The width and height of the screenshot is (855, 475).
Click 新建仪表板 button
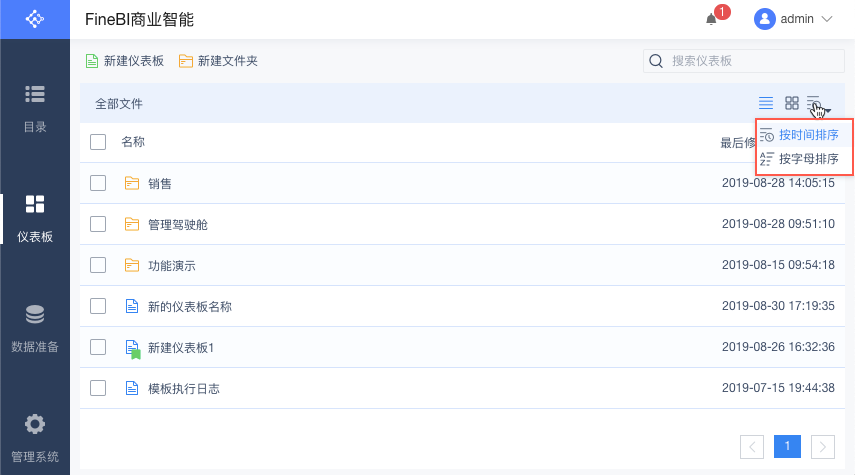pos(125,61)
